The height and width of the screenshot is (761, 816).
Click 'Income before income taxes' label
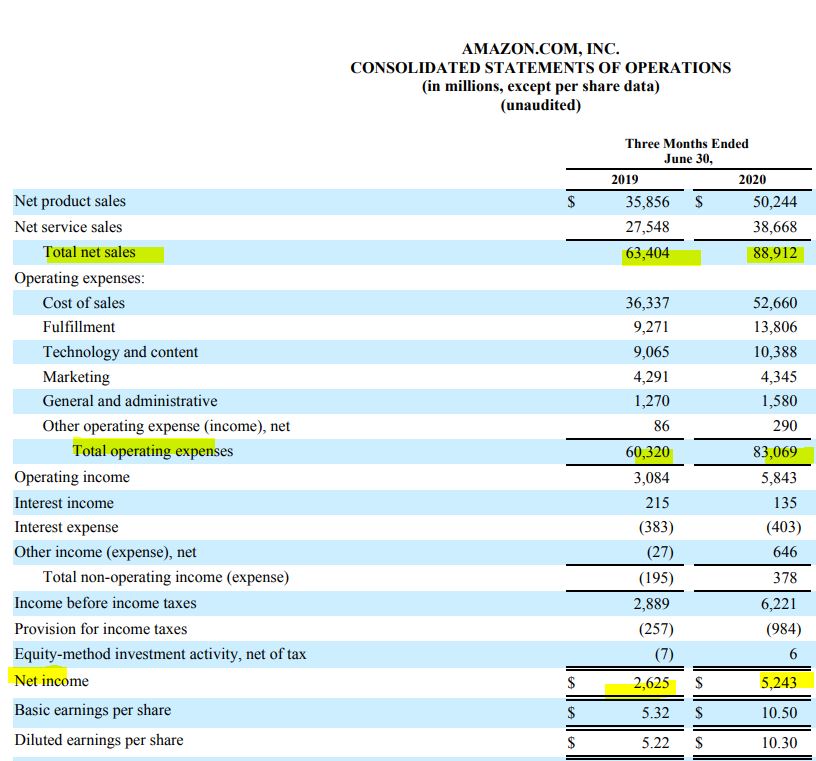[x=106, y=603]
